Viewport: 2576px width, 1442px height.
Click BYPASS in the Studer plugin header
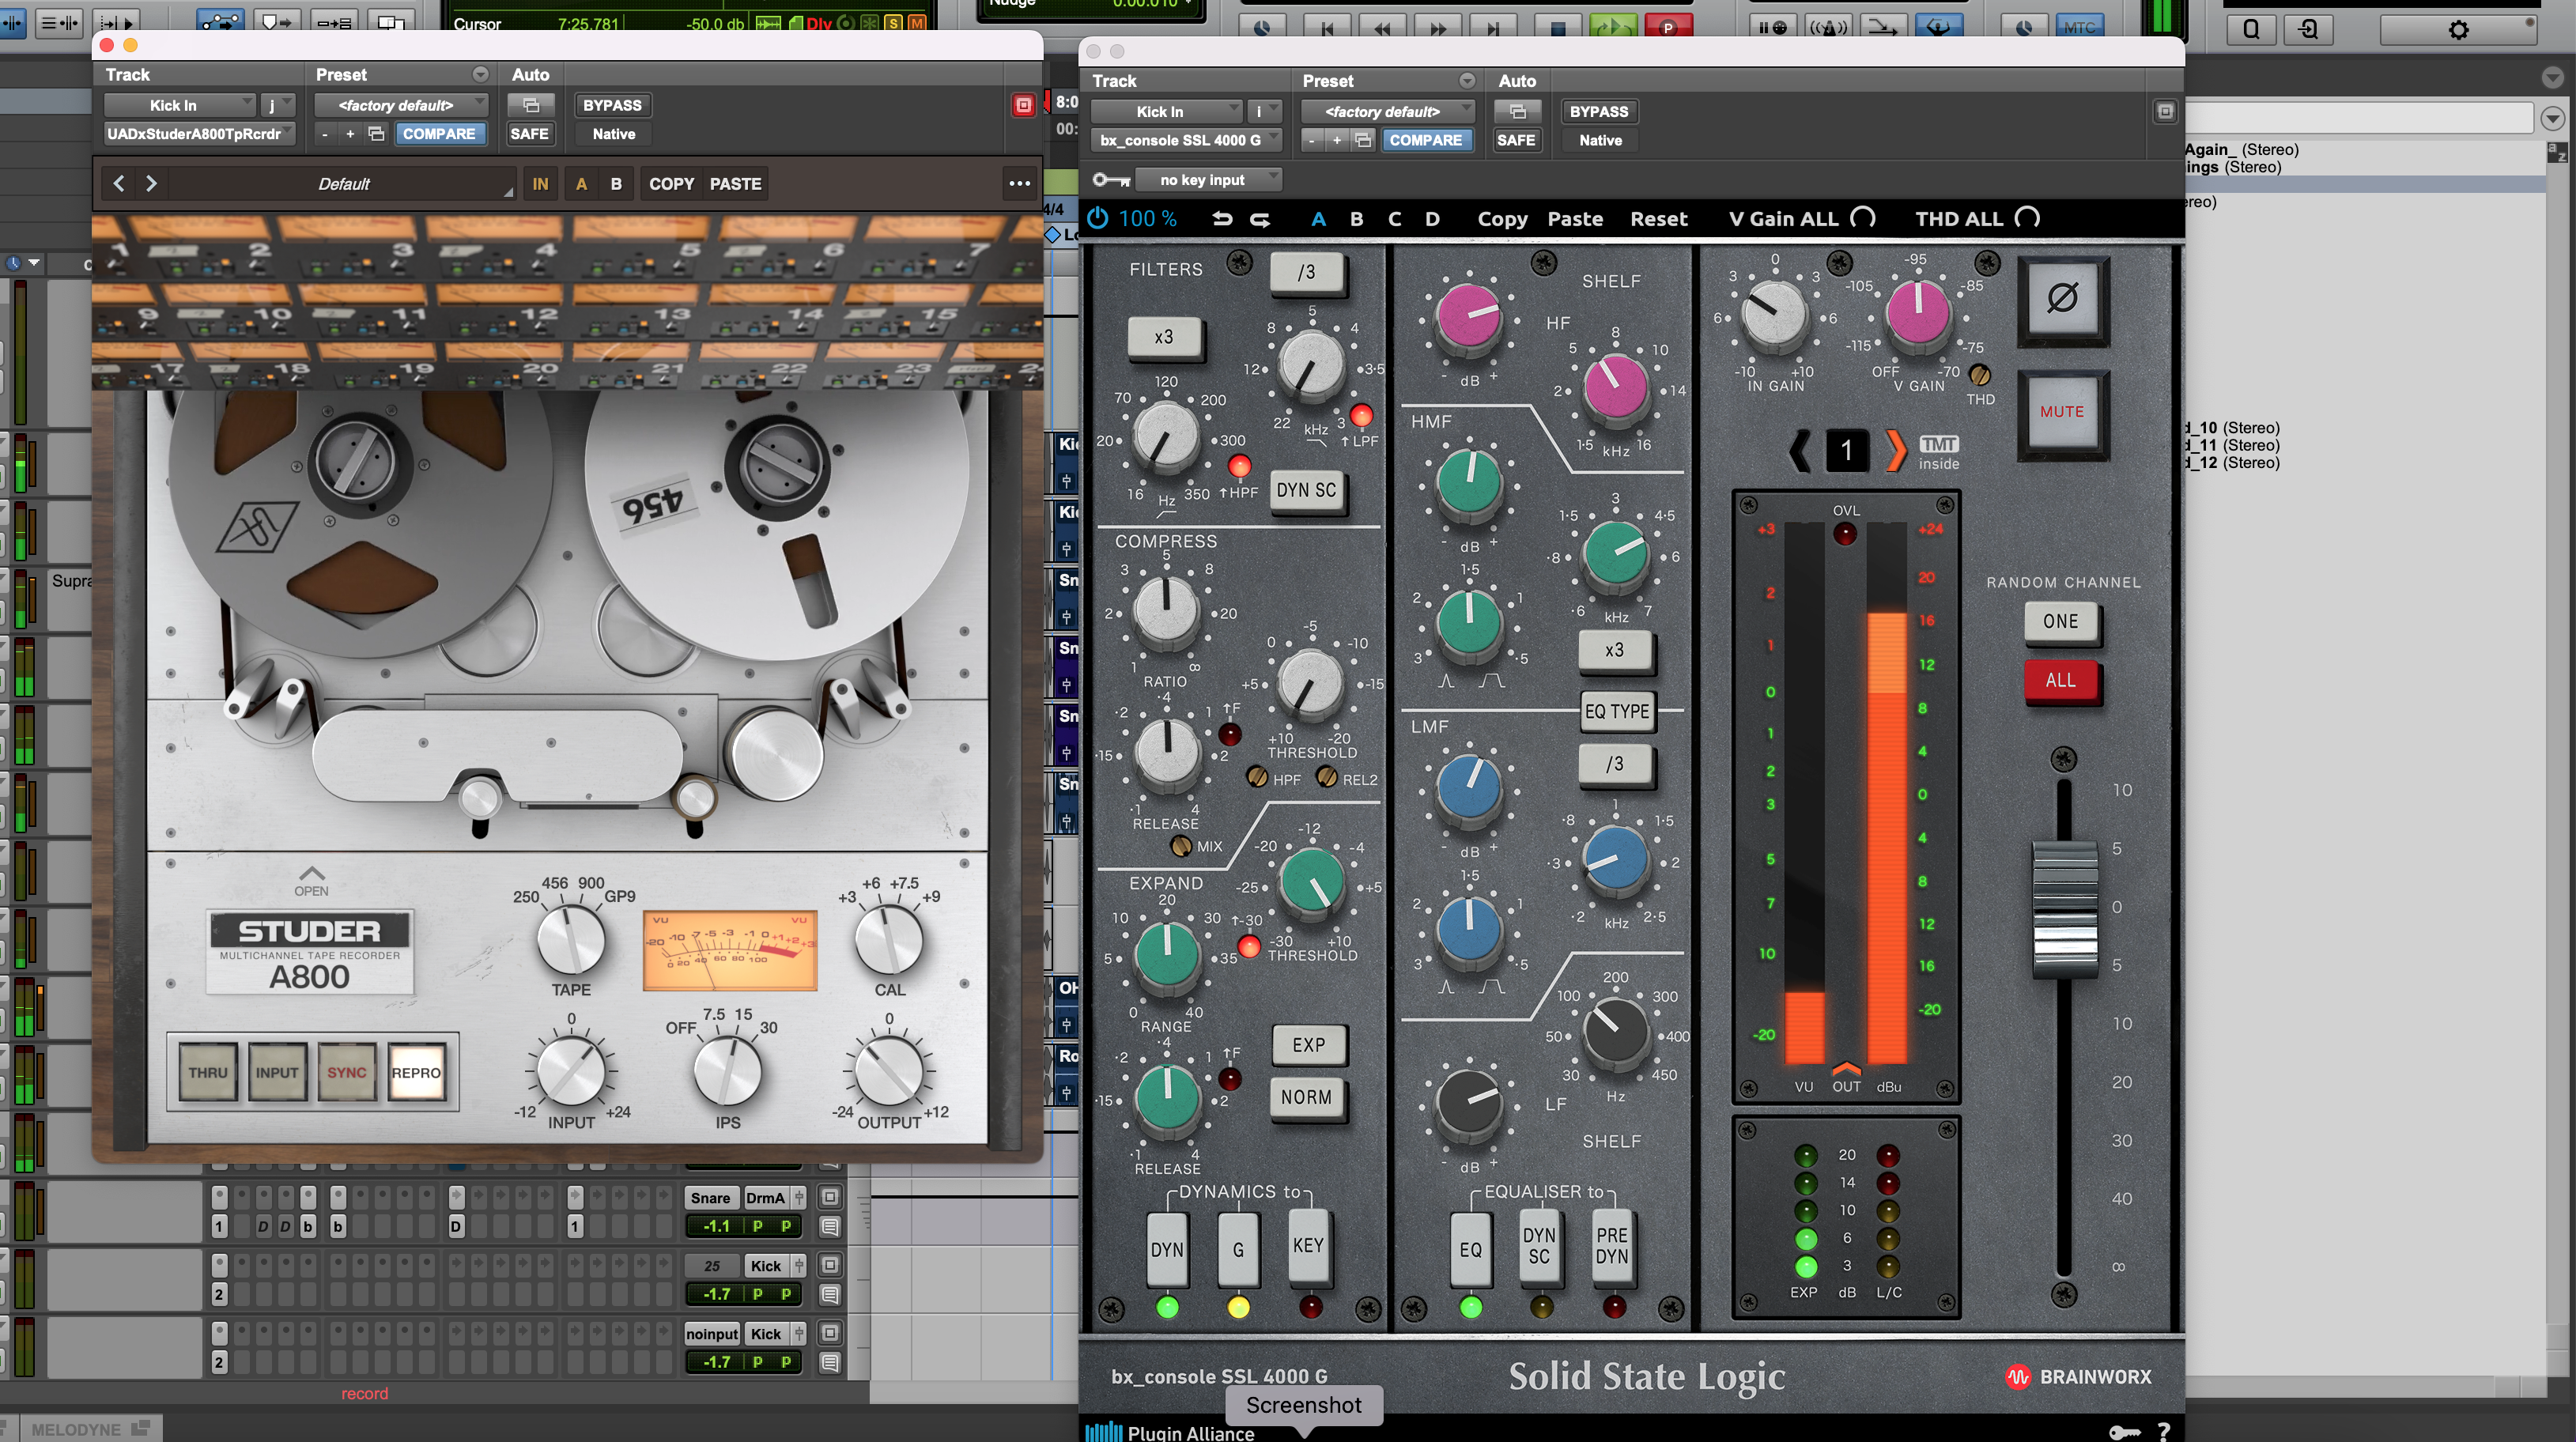(612, 105)
